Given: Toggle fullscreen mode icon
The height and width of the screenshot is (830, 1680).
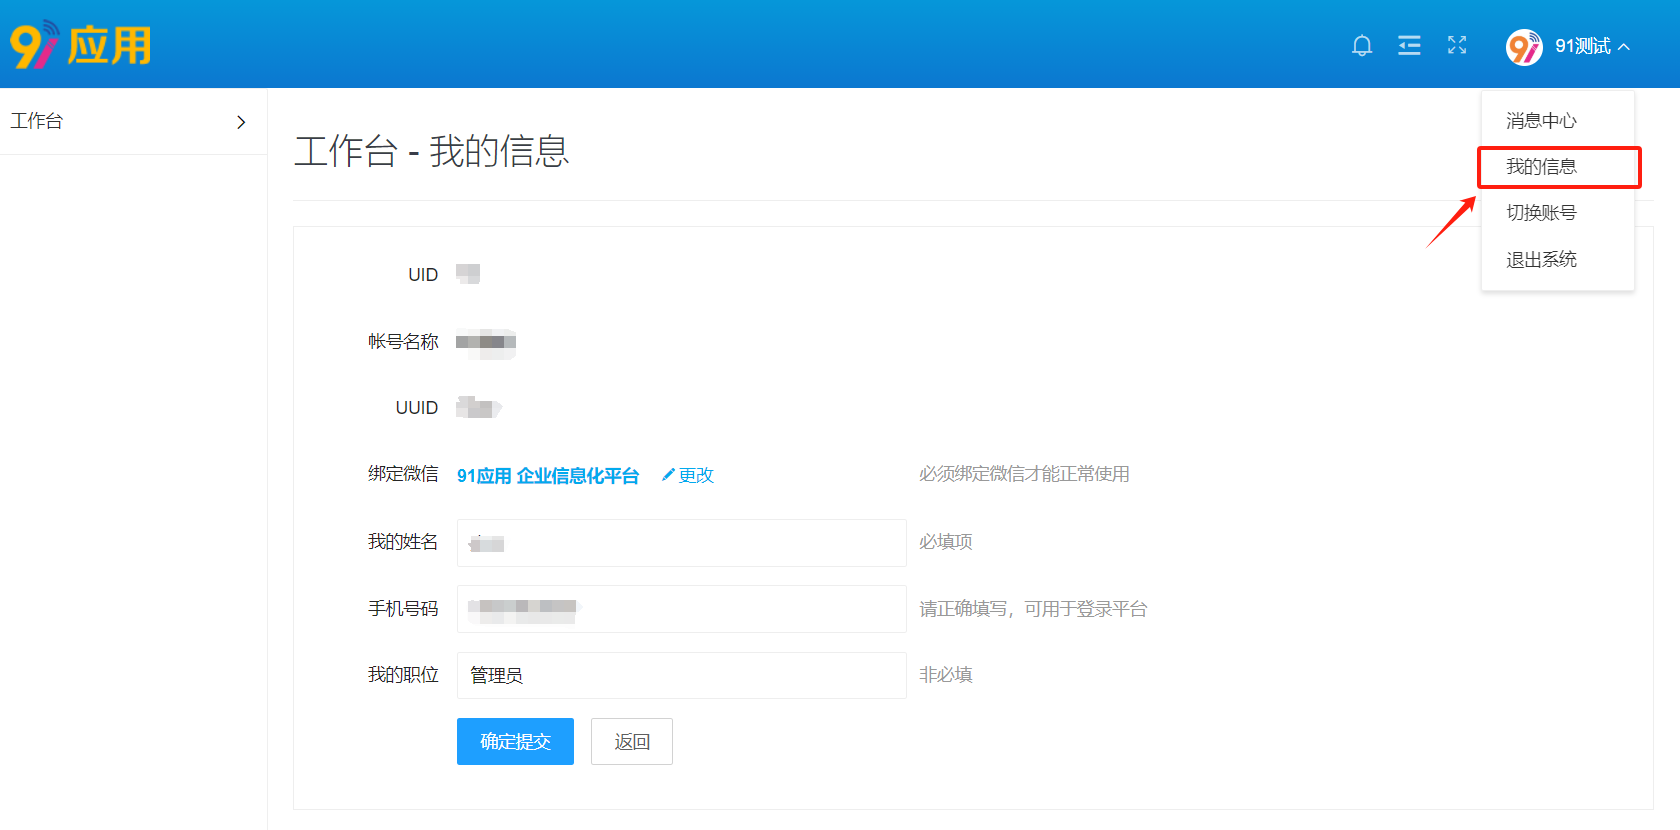Looking at the screenshot, I should 1457,45.
